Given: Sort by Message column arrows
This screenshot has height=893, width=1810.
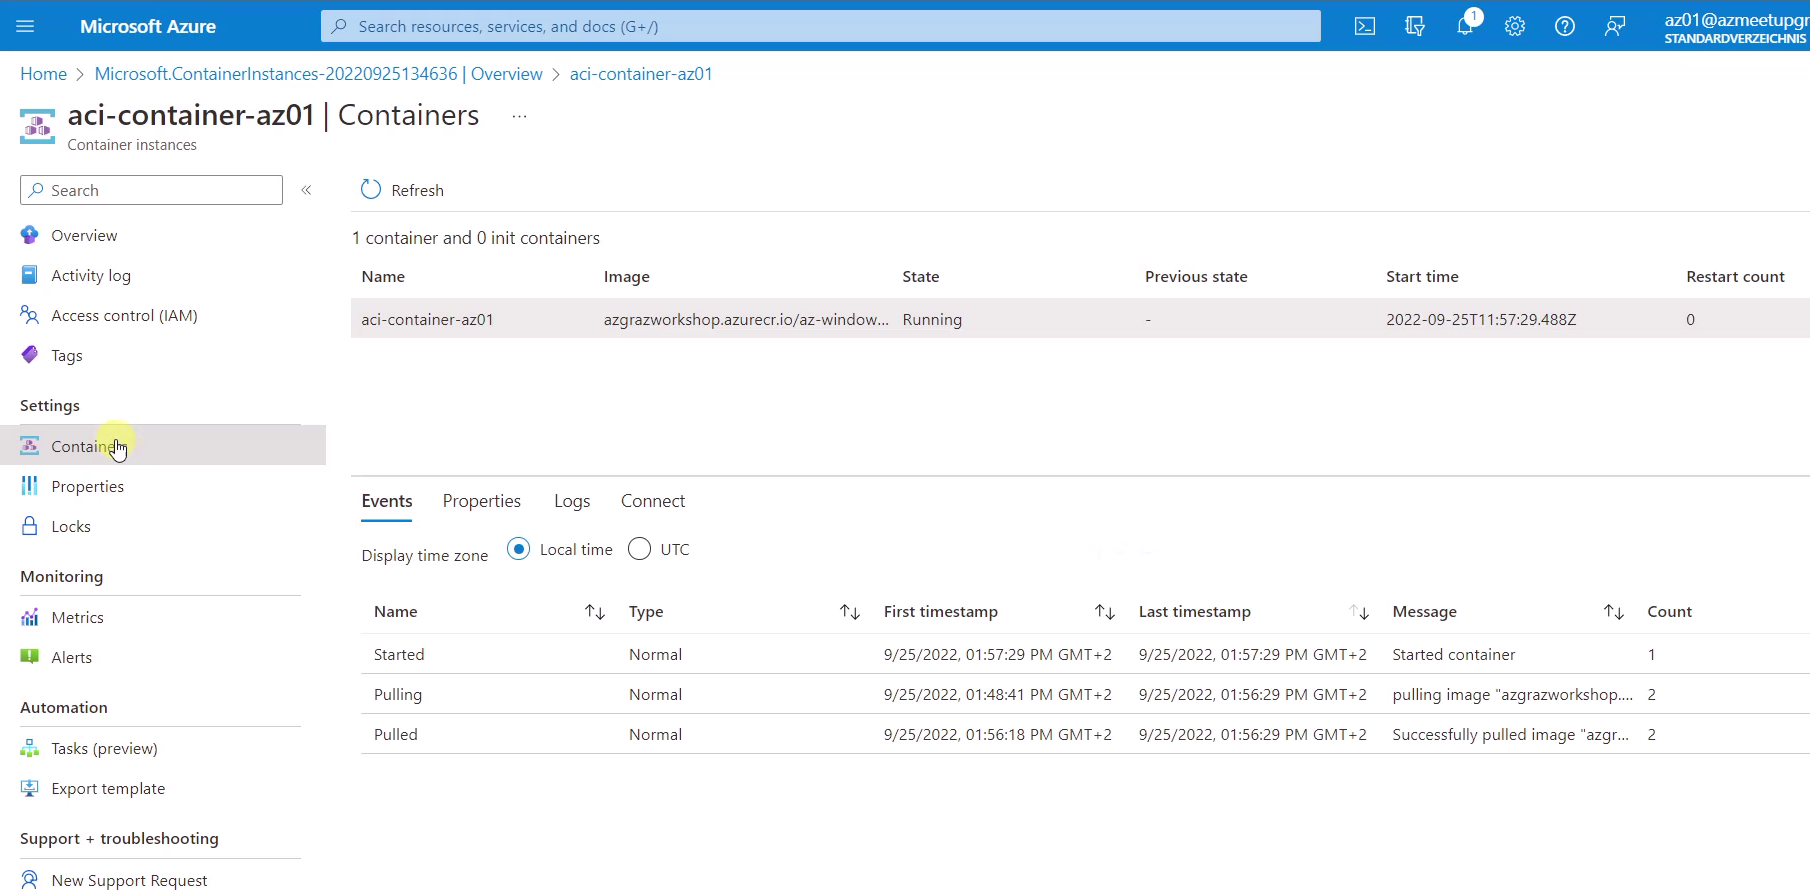Looking at the screenshot, I should tap(1614, 612).
